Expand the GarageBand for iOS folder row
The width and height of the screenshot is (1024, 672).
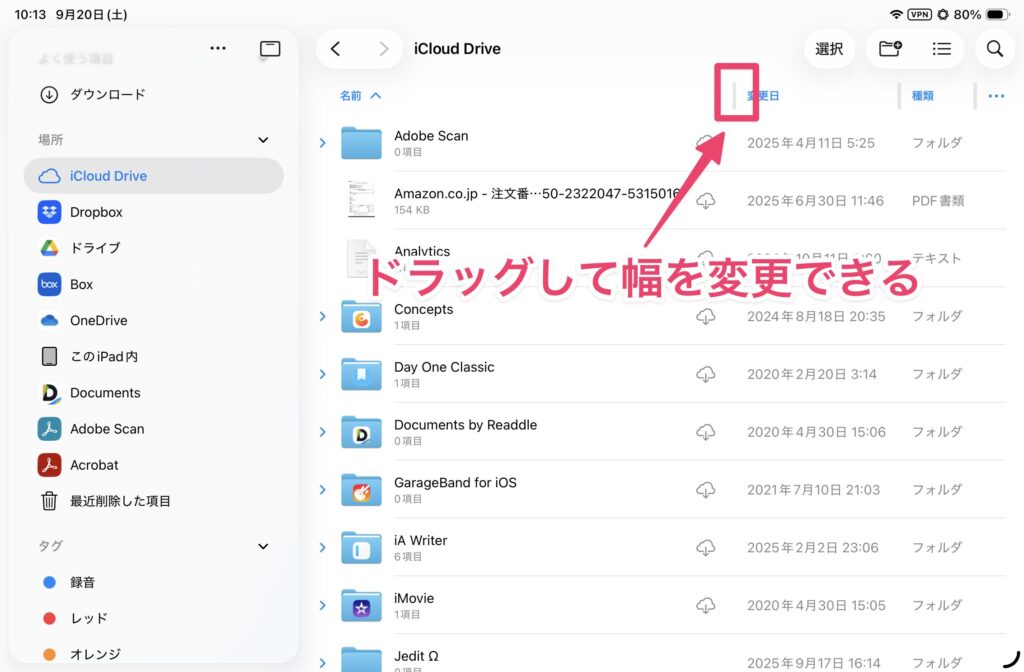pyautogui.click(x=323, y=490)
